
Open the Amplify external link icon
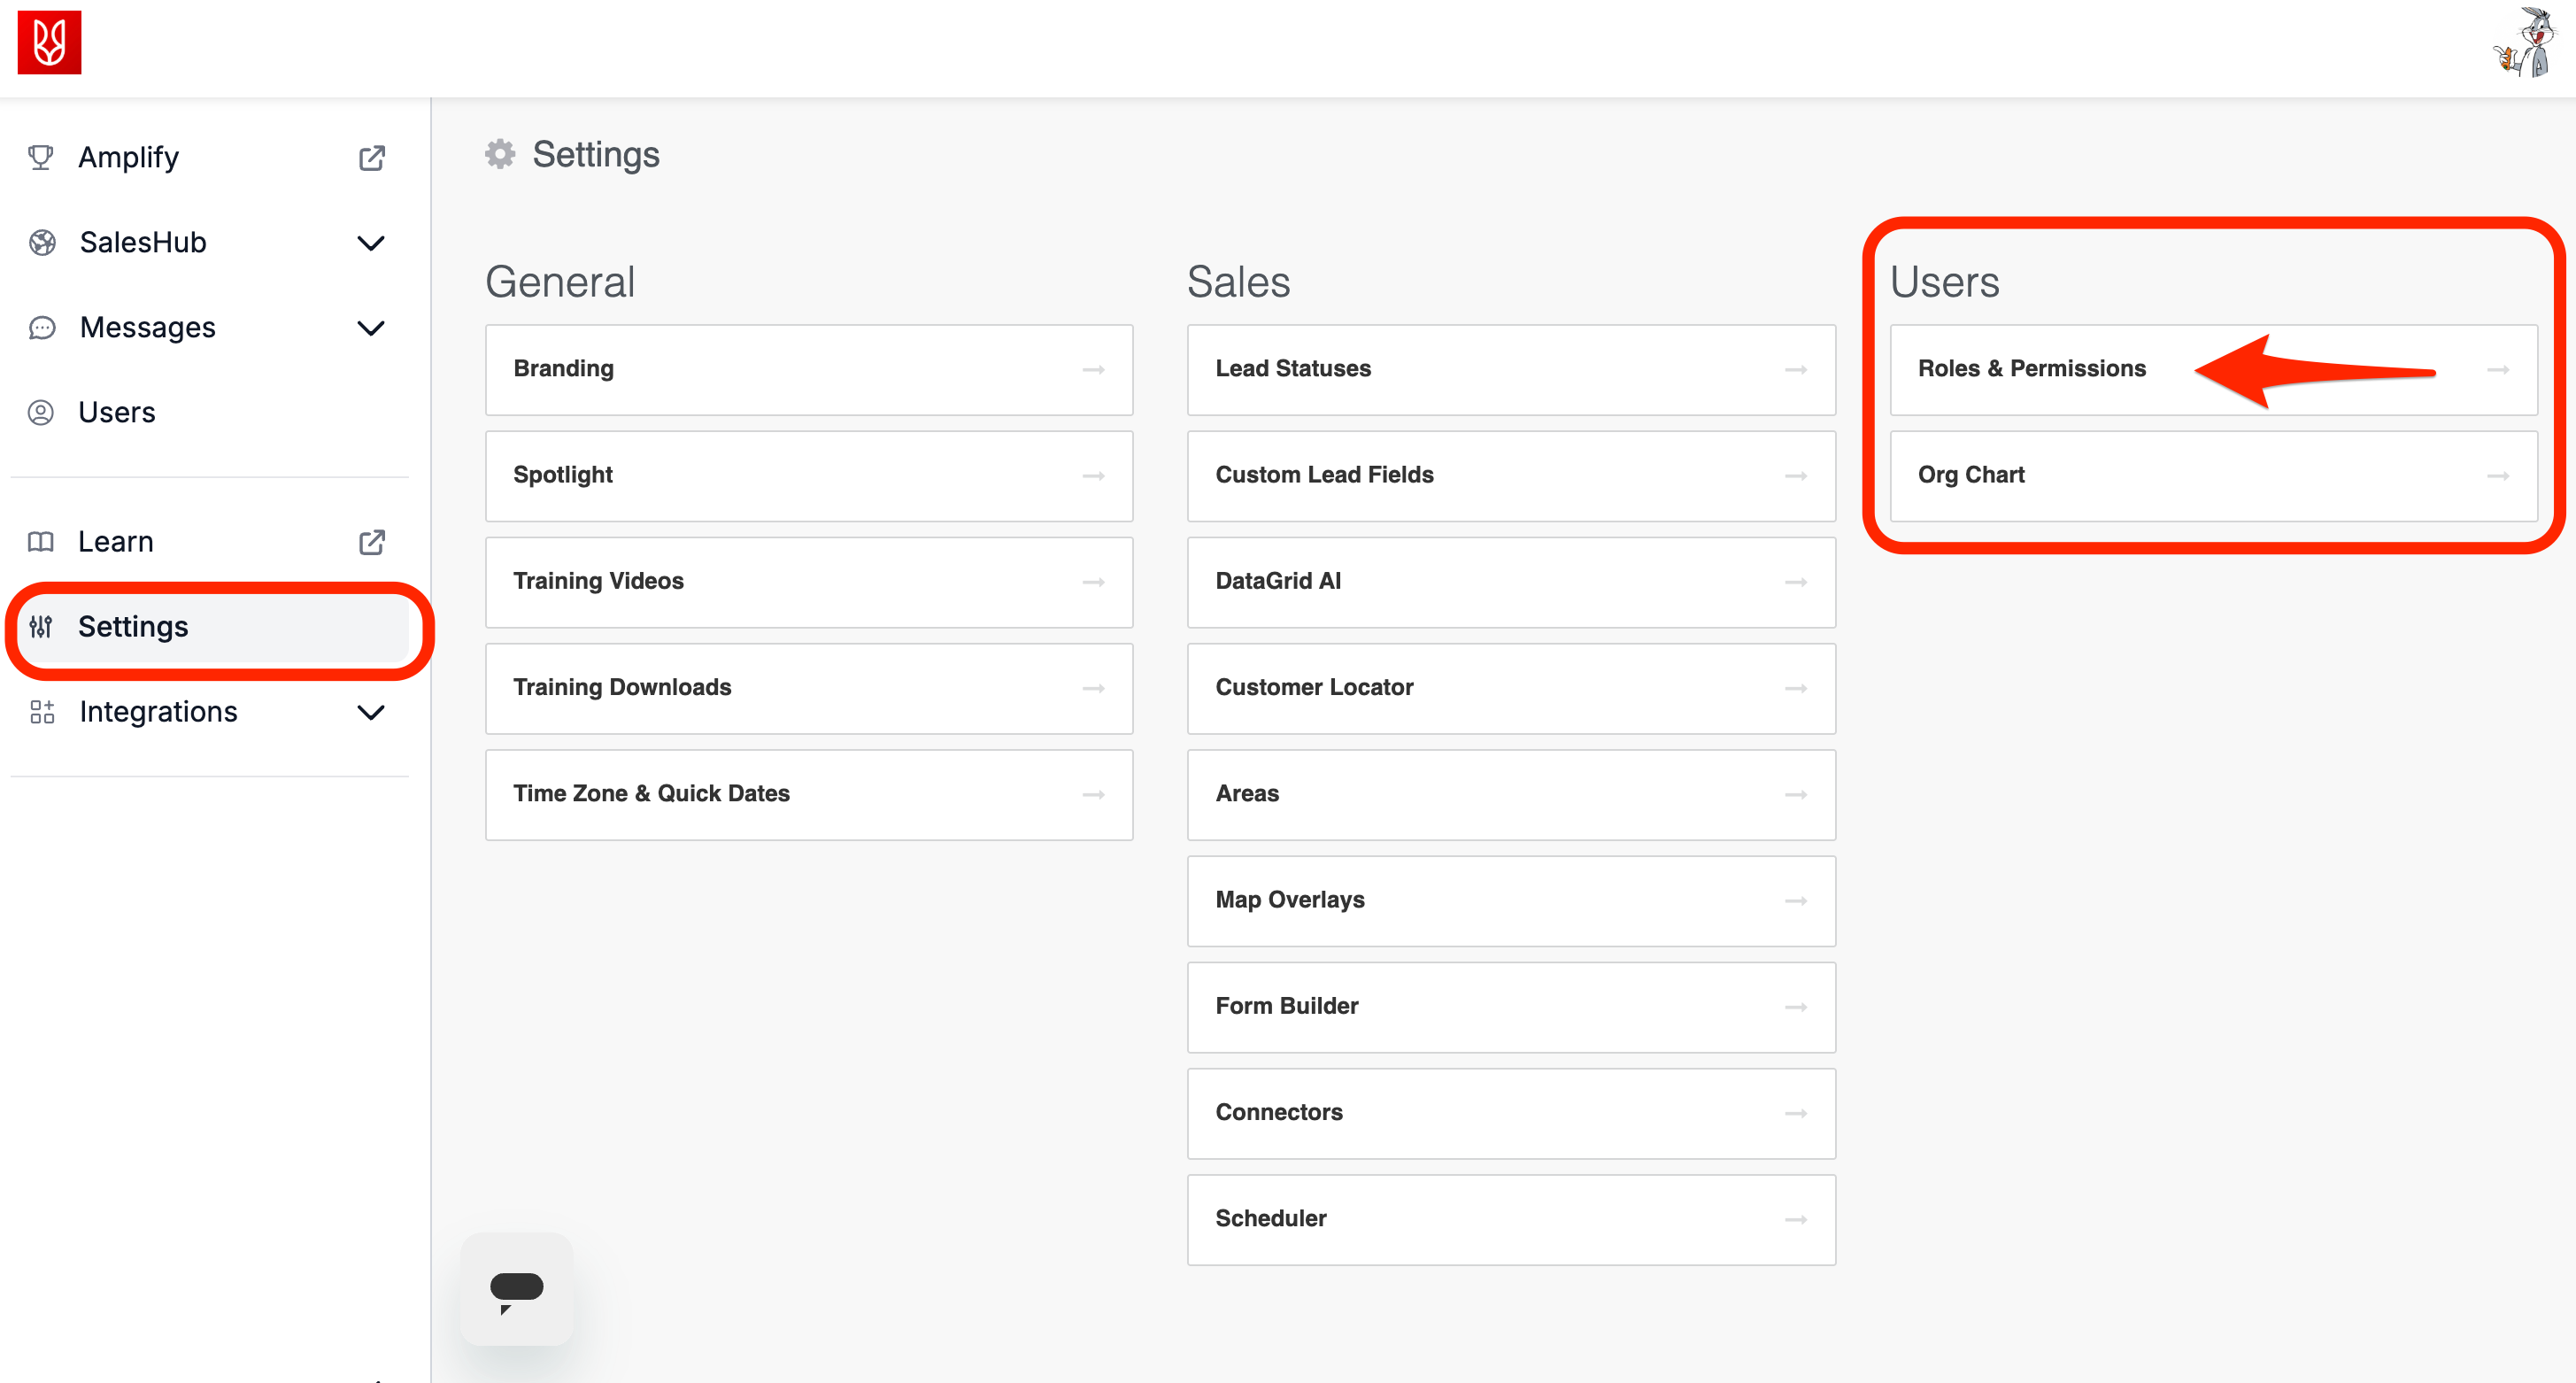(371, 158)
